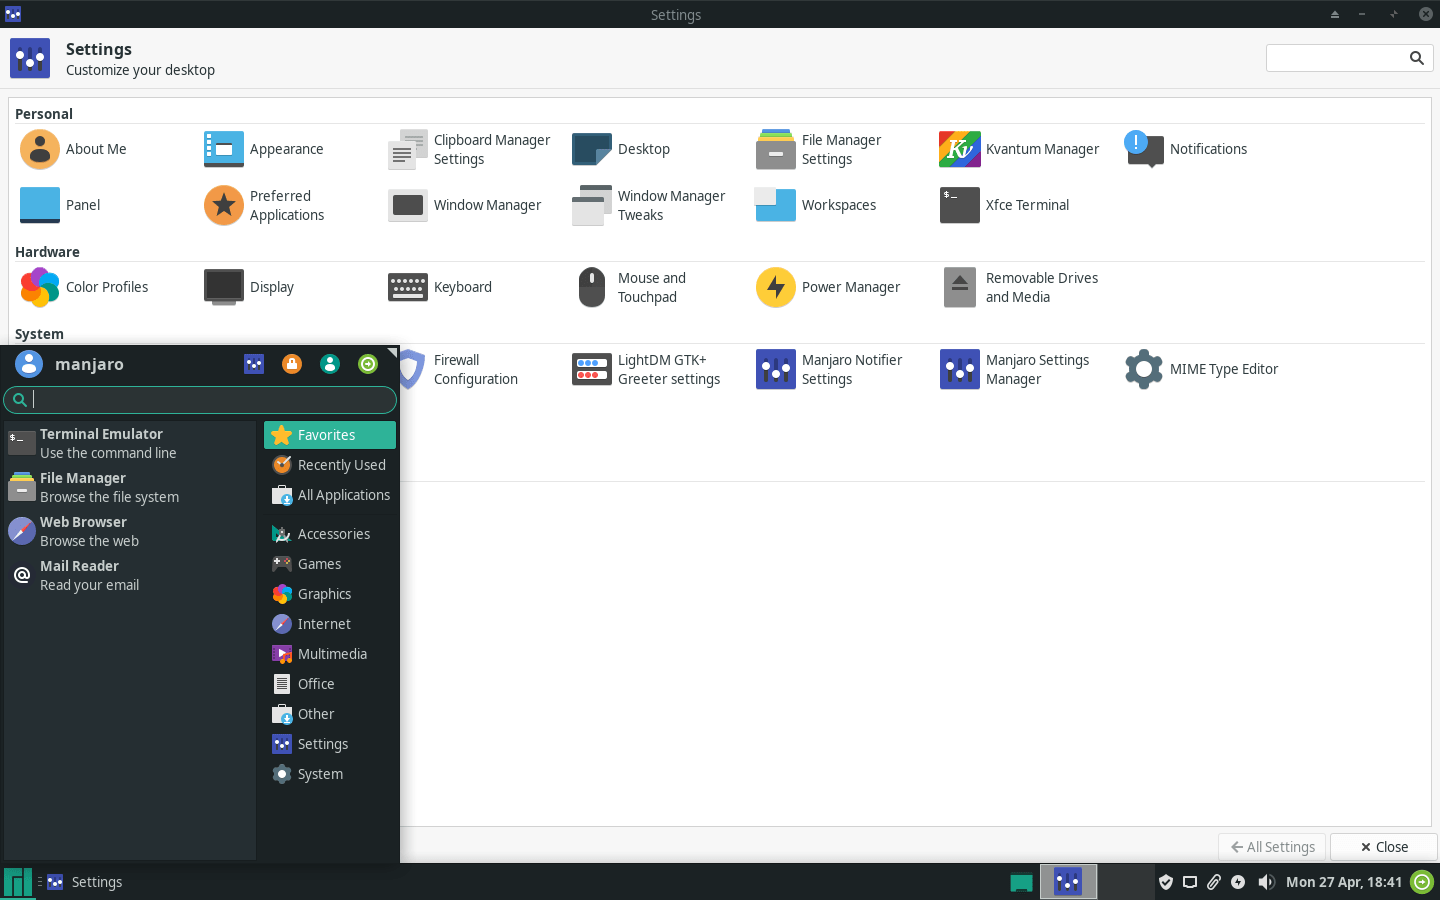Open the network icon in the system tray
This screenshot has width=1440, height=900.
point(1189,882)
